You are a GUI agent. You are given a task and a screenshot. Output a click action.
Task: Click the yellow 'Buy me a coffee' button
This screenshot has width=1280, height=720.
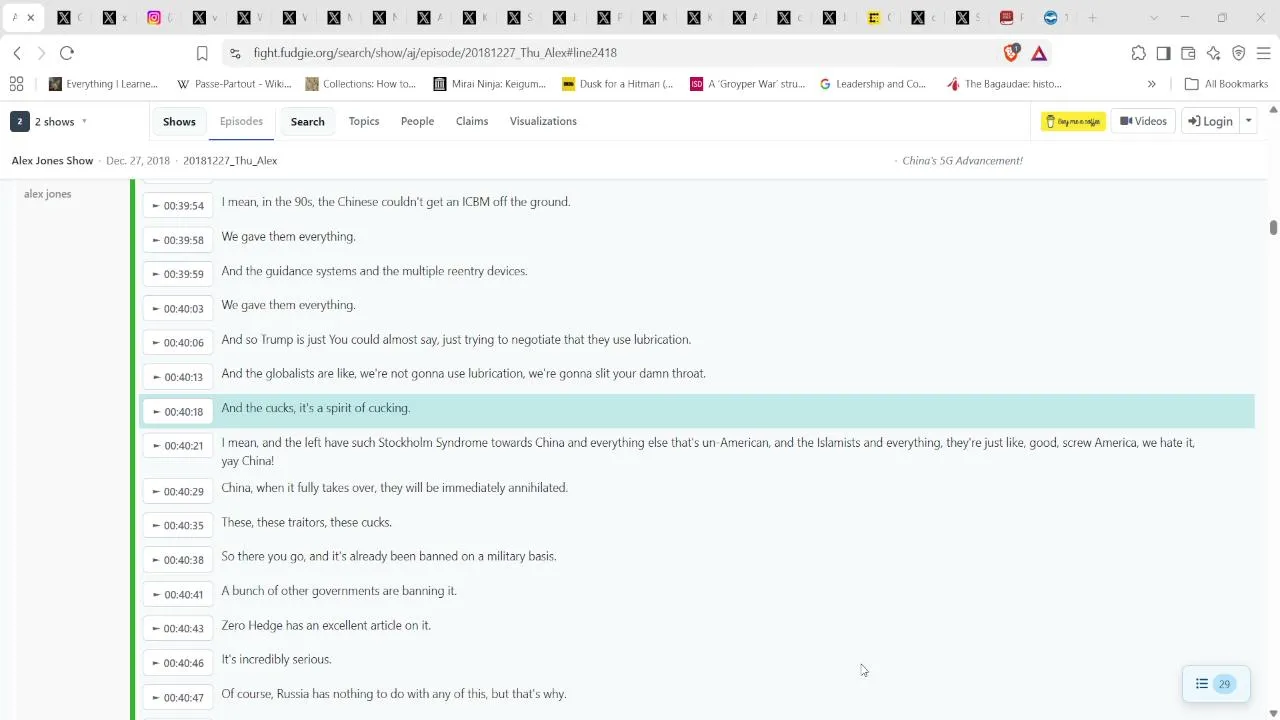point(1073,121)
